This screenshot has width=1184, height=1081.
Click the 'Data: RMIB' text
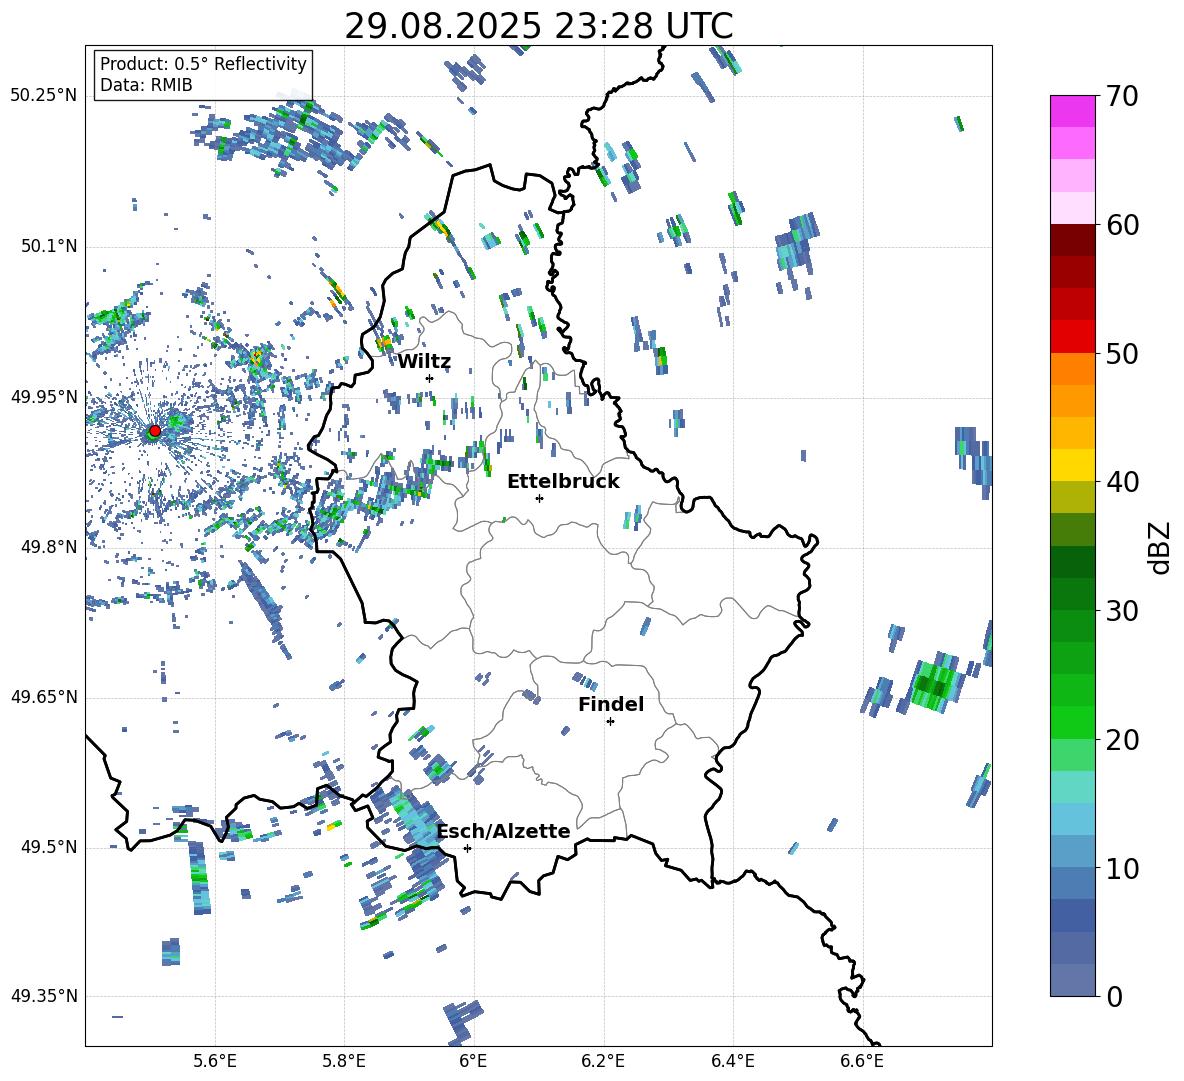(146, 85)
